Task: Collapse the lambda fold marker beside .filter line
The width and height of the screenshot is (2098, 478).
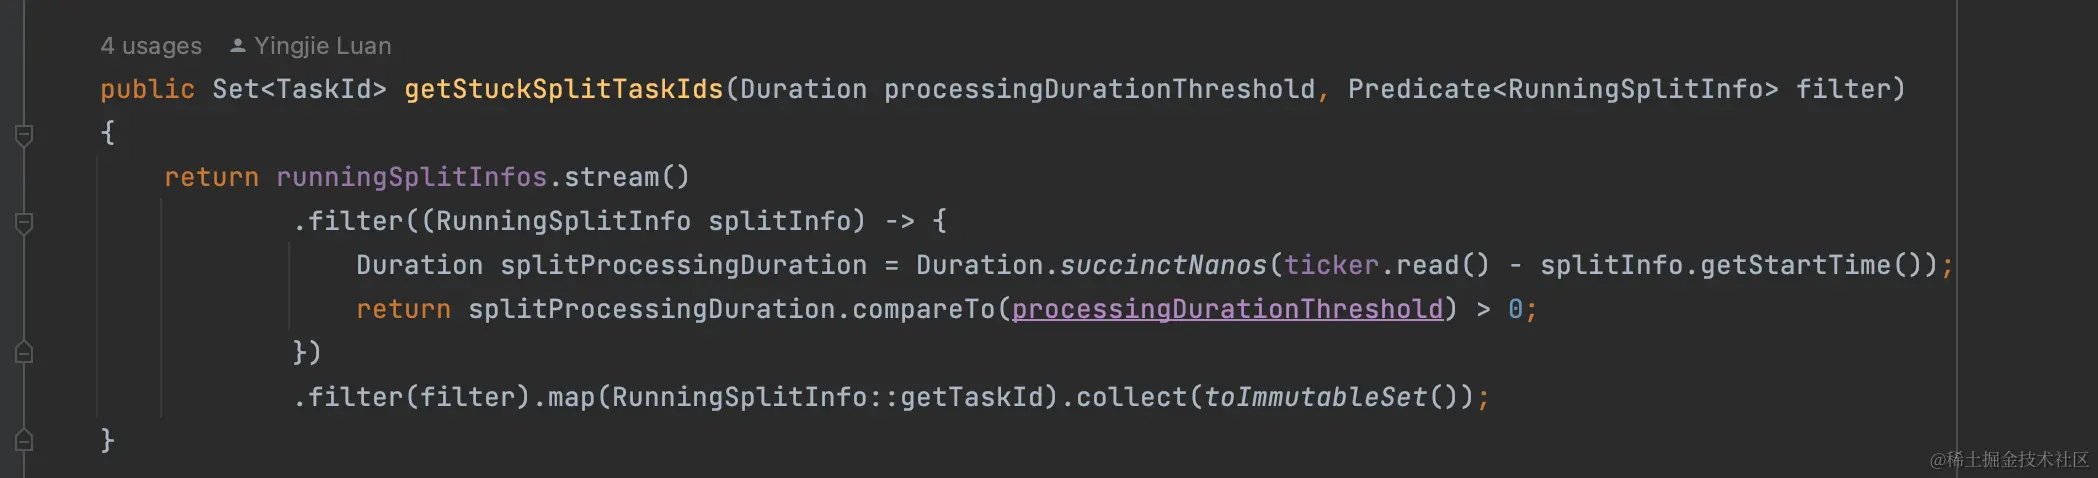Action: [25, 222]
